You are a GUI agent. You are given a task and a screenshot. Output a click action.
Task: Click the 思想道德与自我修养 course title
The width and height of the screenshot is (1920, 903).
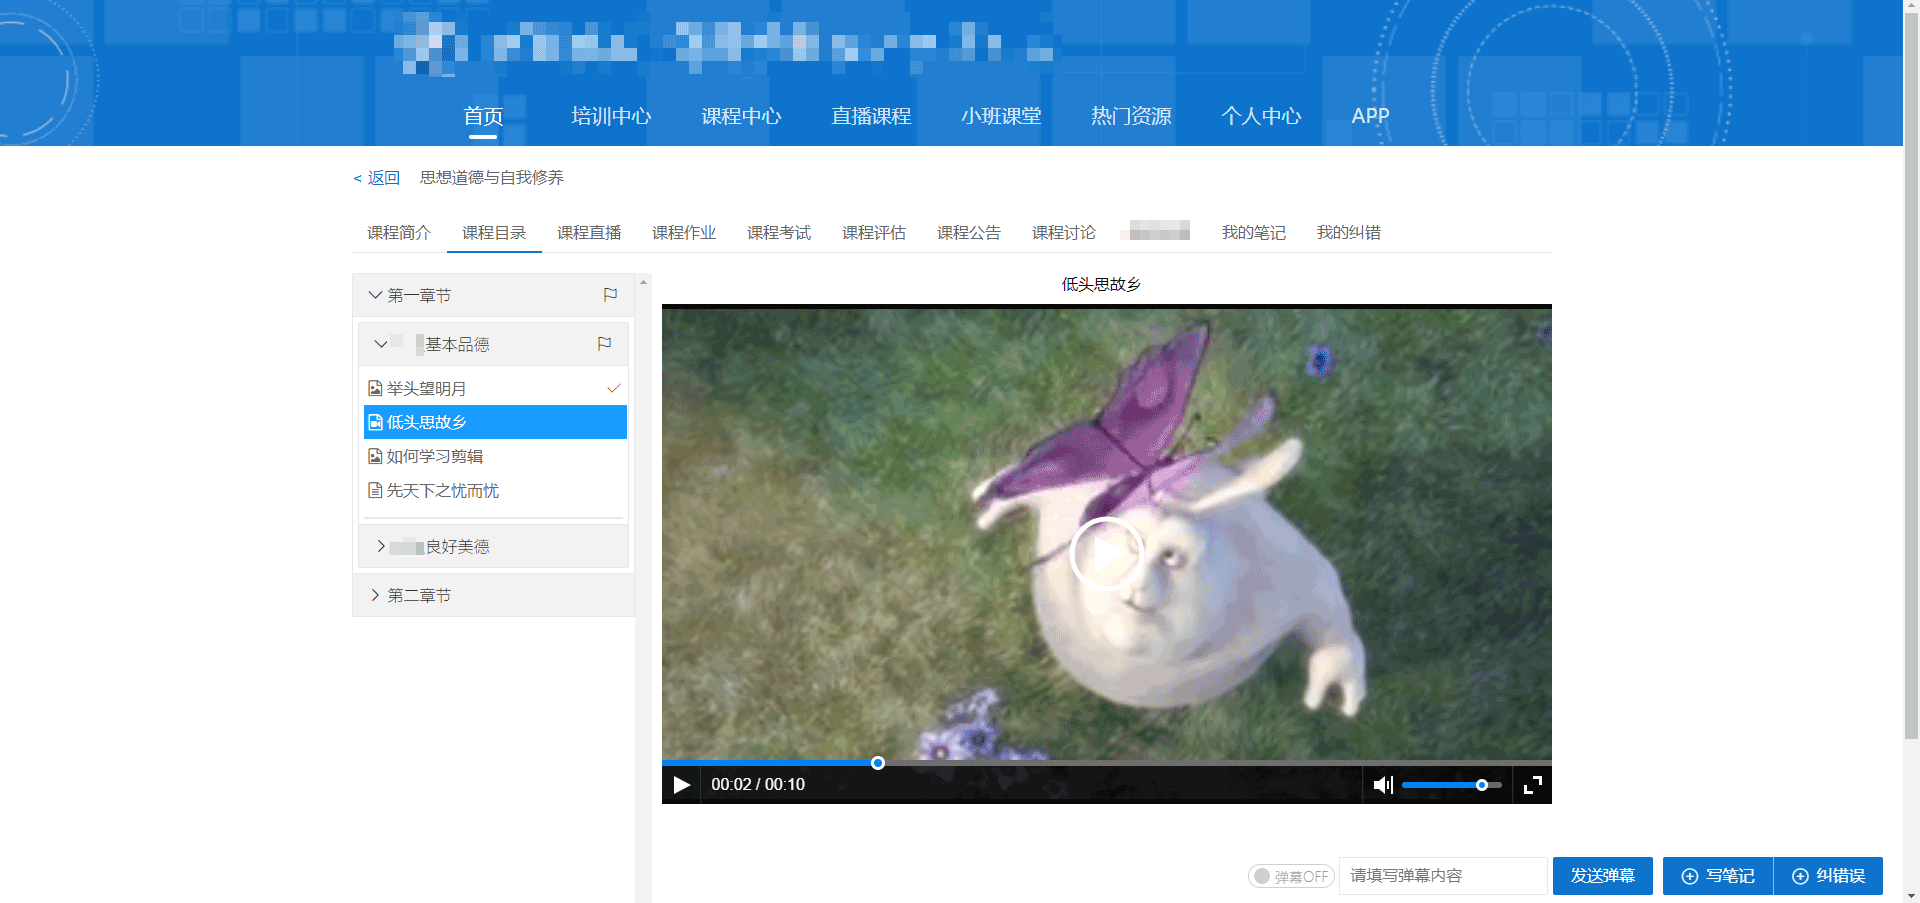[x=492, y=178]
